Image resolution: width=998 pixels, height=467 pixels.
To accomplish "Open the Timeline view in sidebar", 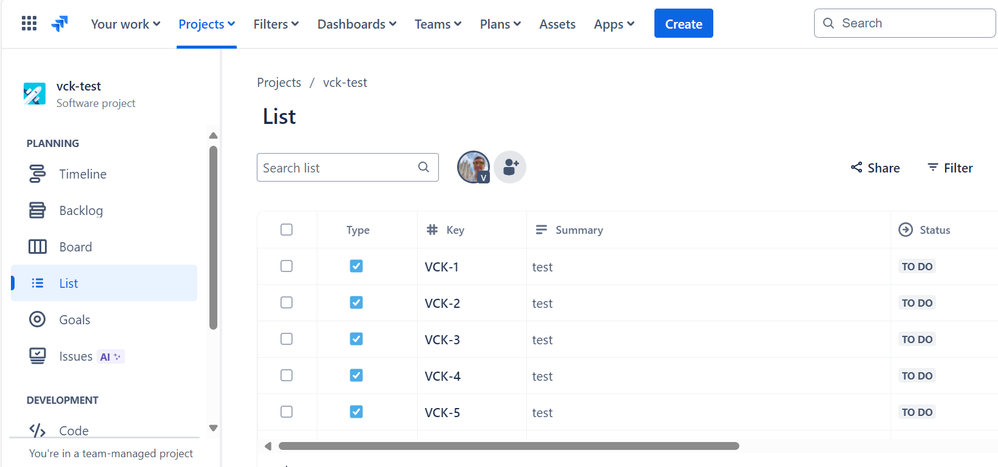I will tap(82, 174).
